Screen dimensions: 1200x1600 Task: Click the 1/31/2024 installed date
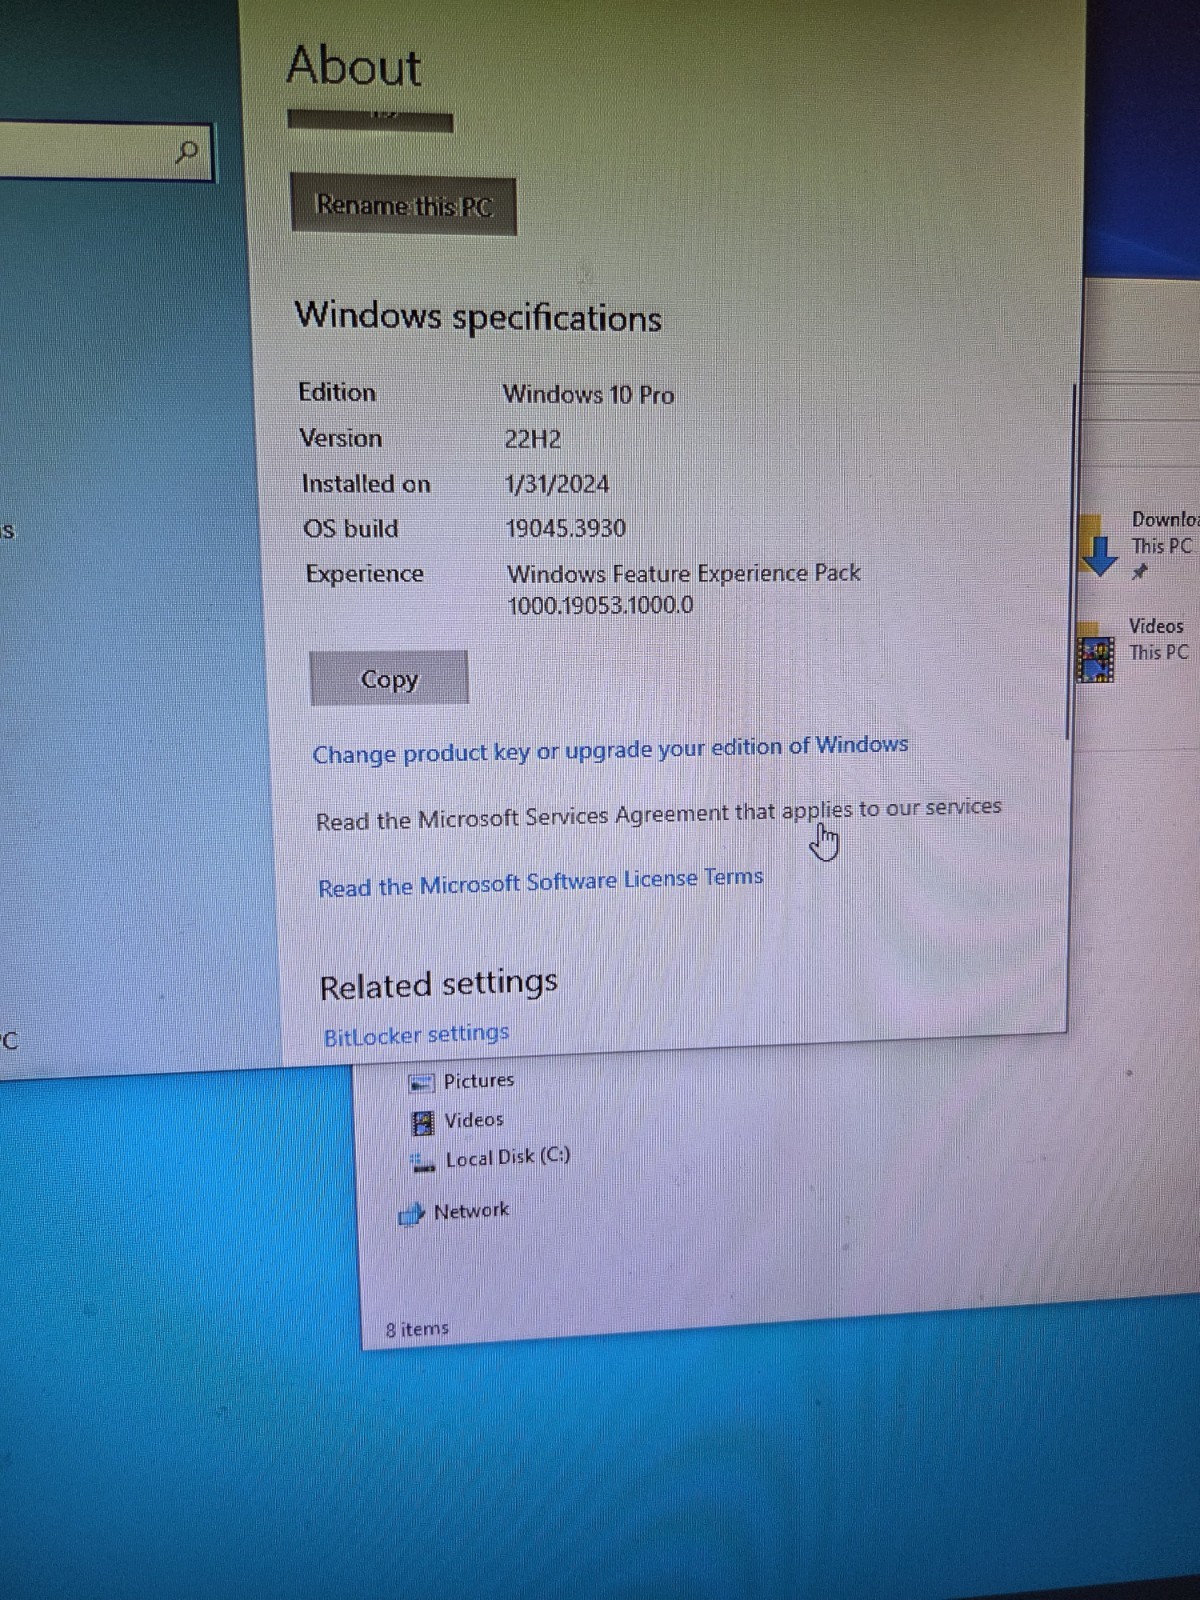(x=557, y=484)
